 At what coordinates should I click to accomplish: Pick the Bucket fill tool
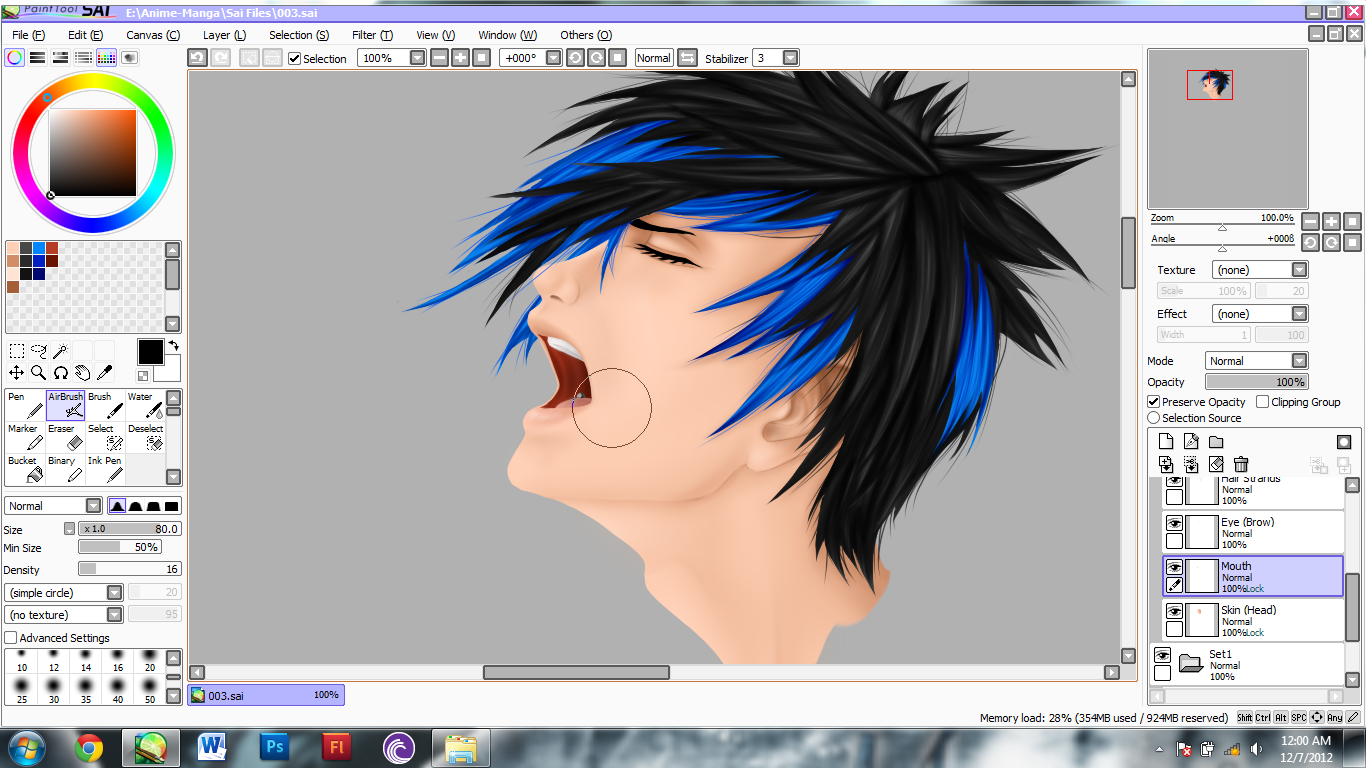[x=25, y=469]
